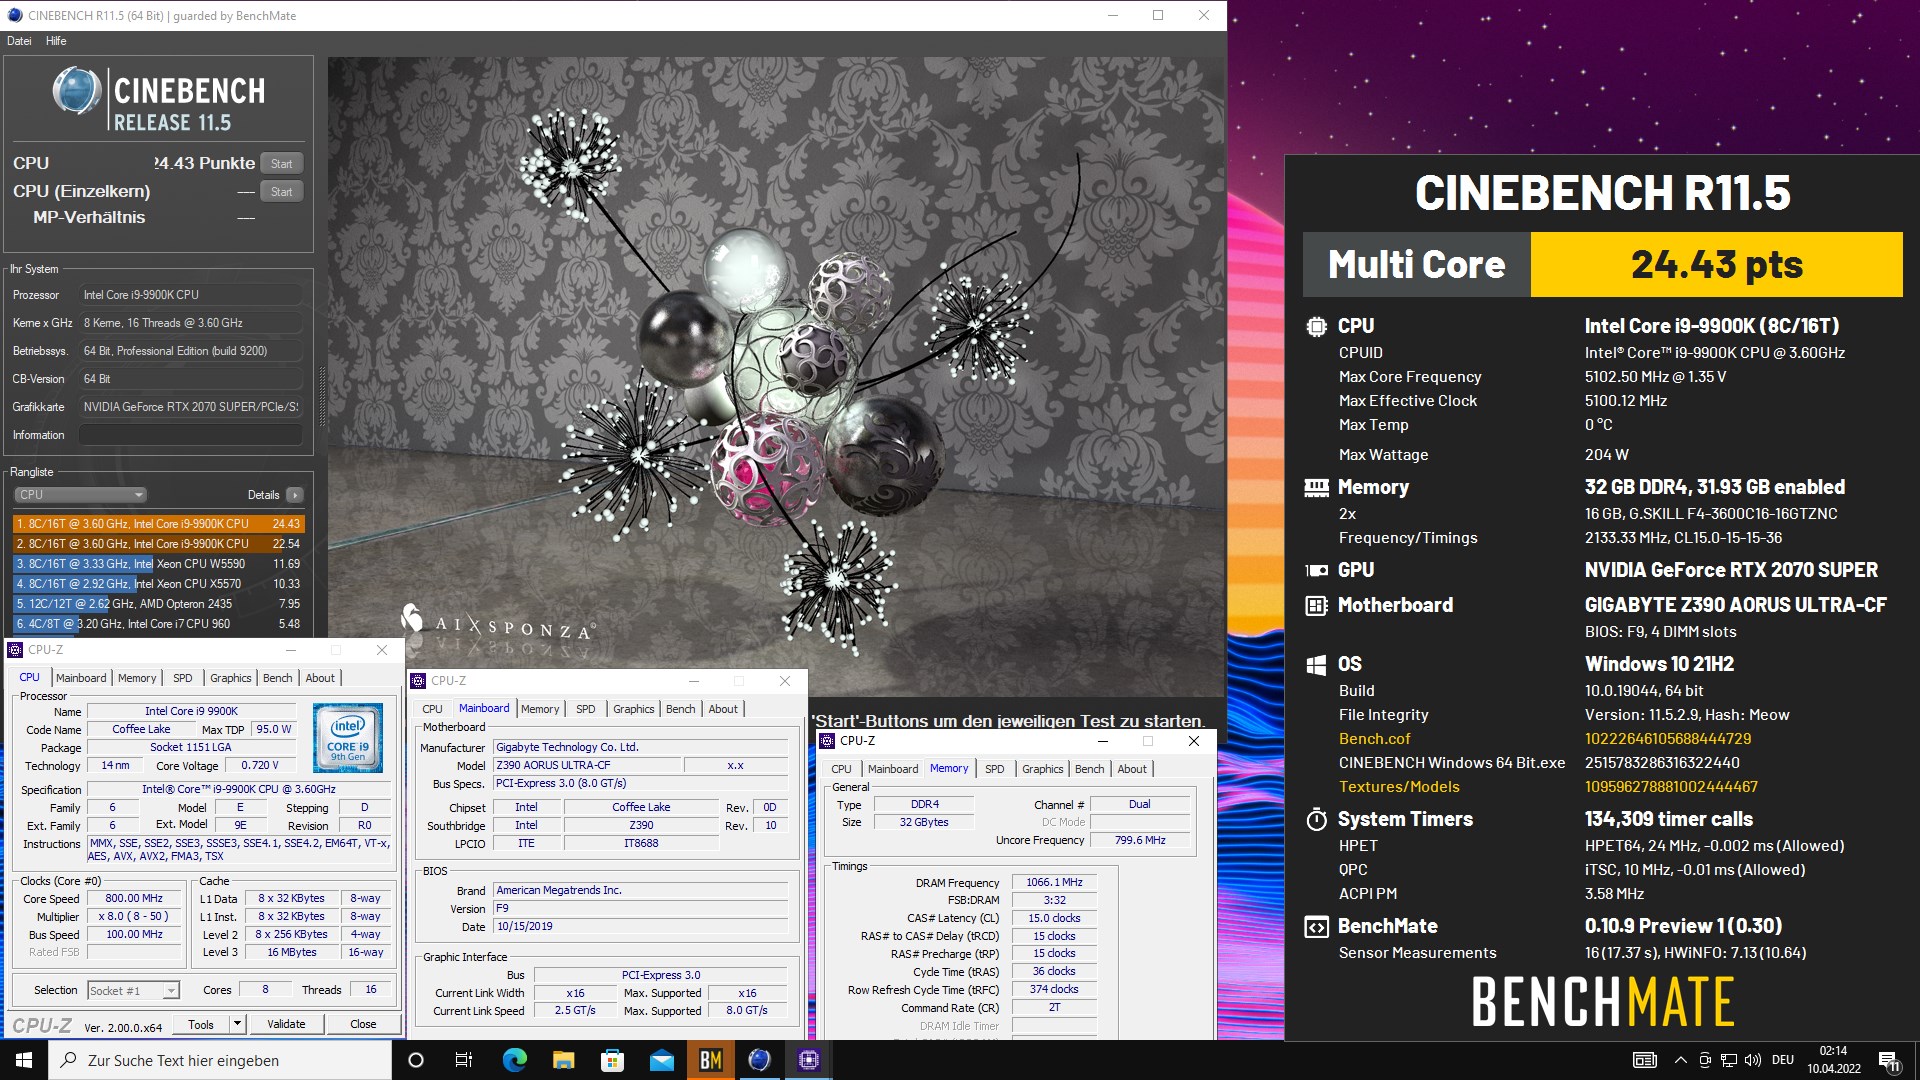The image size is (1920, 1080).
Task: Click the DEU input language indicator
Action: click(1782, 1060)
